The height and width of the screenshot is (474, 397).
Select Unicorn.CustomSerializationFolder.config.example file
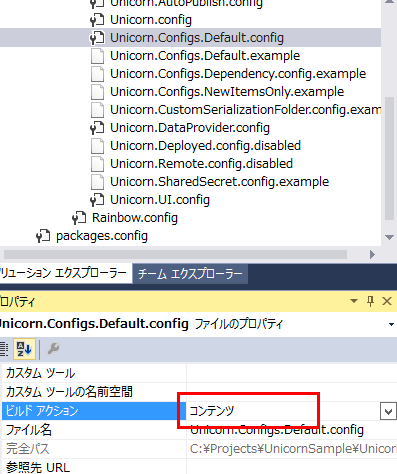point(246,110)
